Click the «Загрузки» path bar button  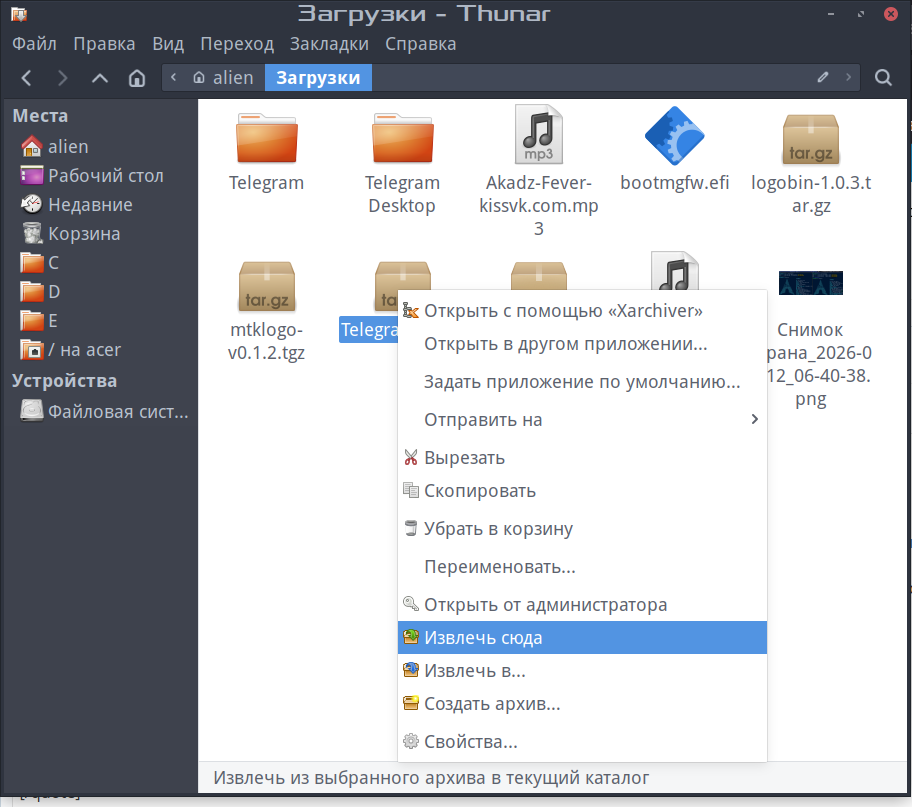point(318,78)
